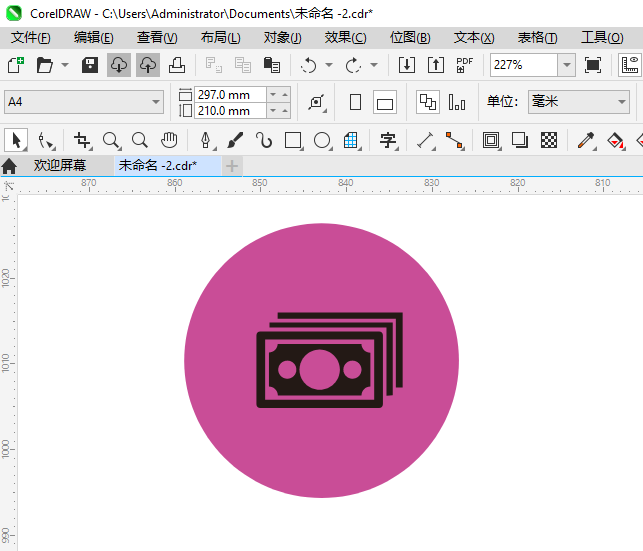Screen dimensions: 643x551
Task: Open the 对象(J) menu
Action: point(283,38)
